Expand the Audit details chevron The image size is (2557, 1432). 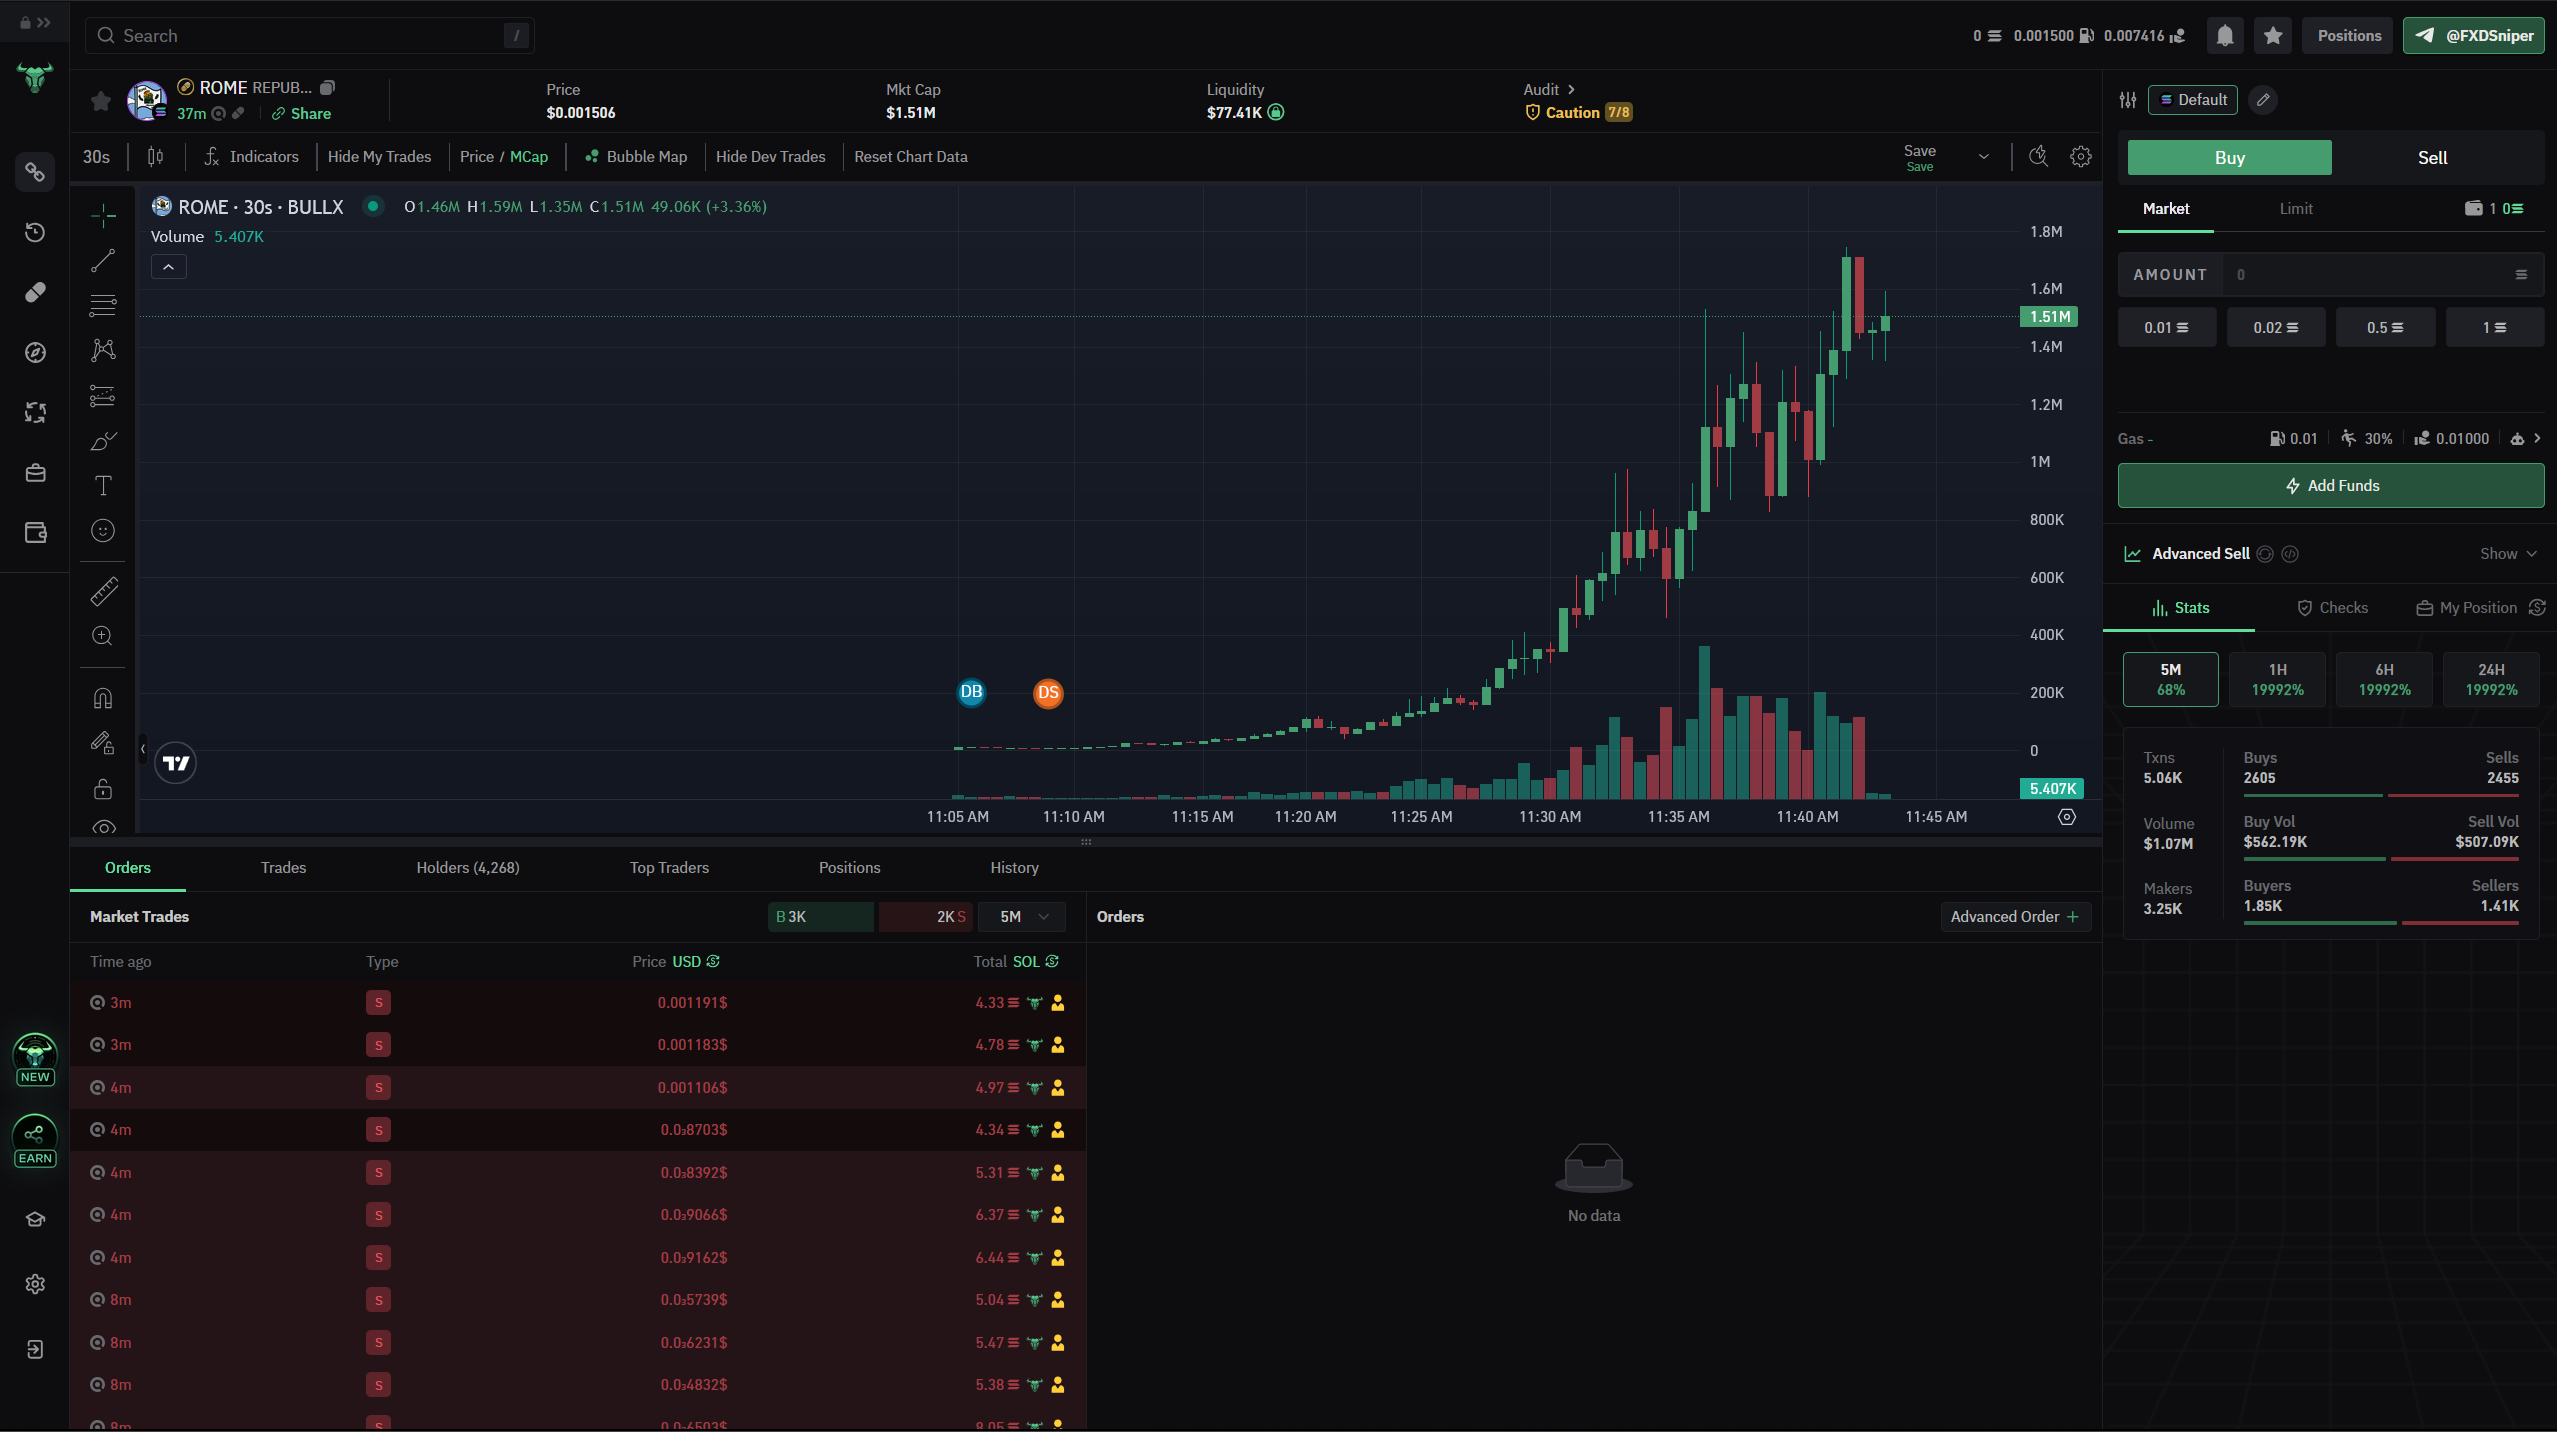(x=1571, y=89)
